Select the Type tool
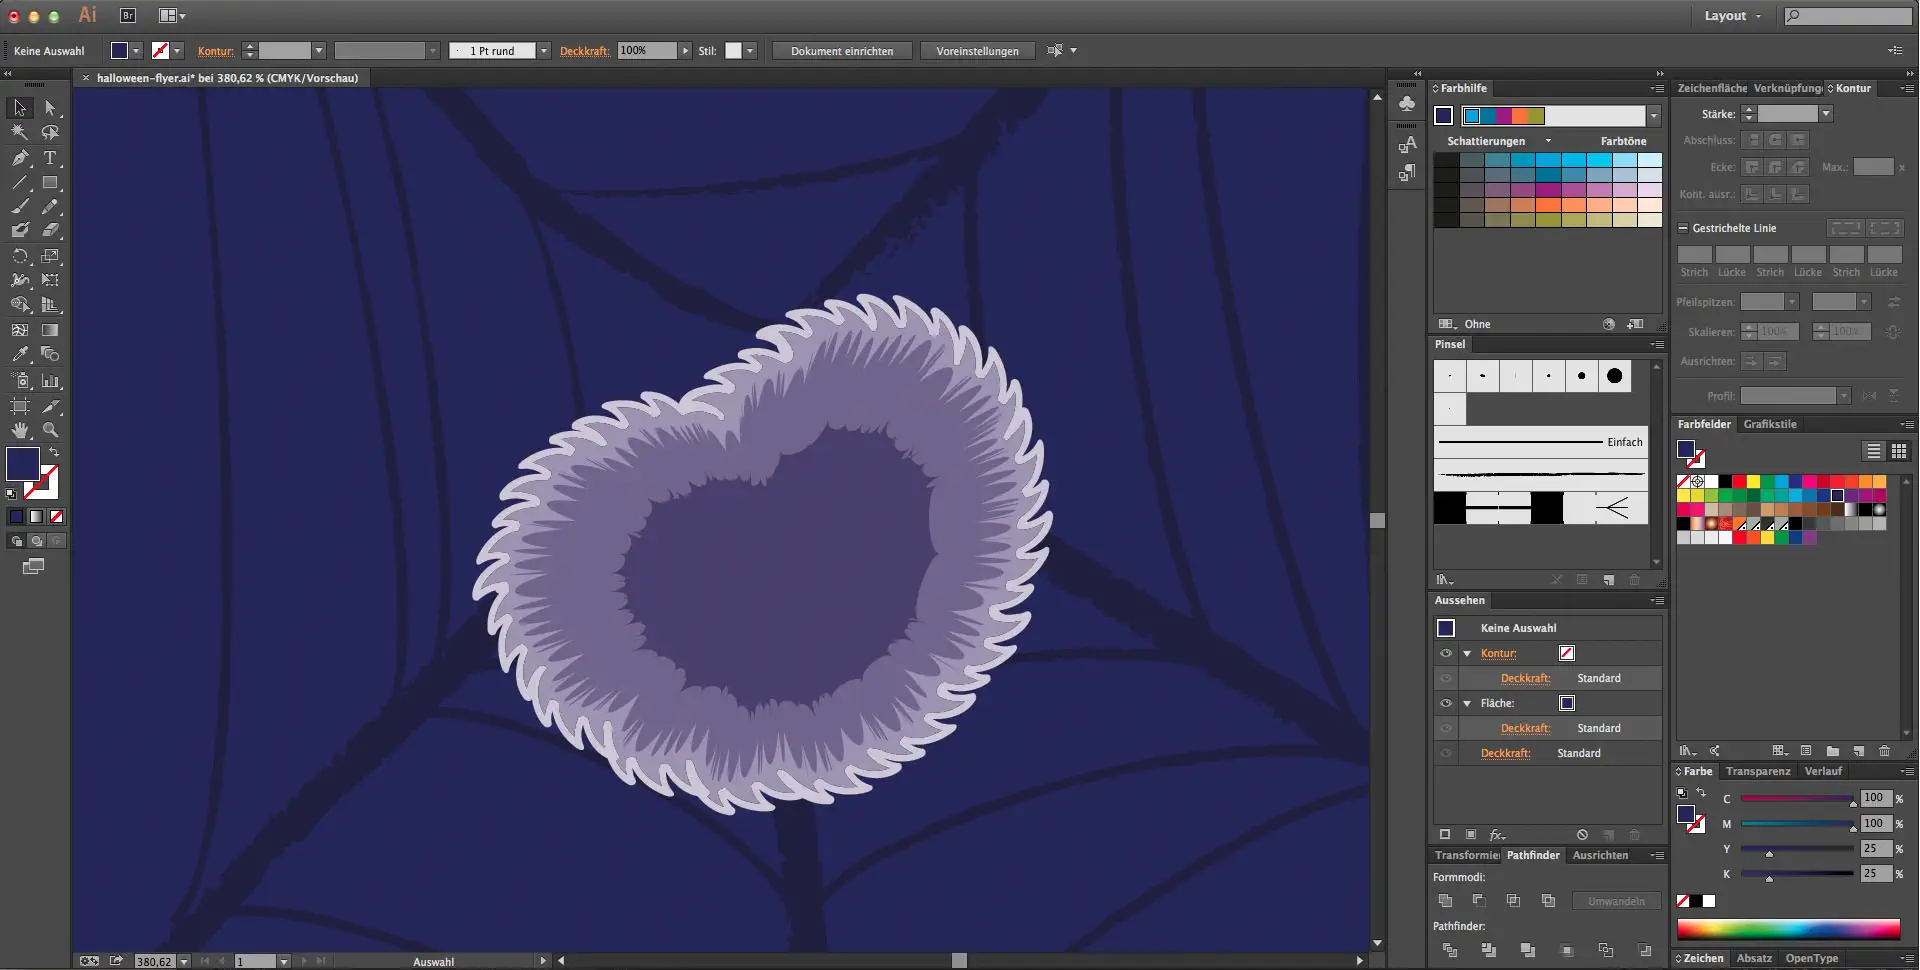The width and height of the screenshot is (1920, 970). 50,158
